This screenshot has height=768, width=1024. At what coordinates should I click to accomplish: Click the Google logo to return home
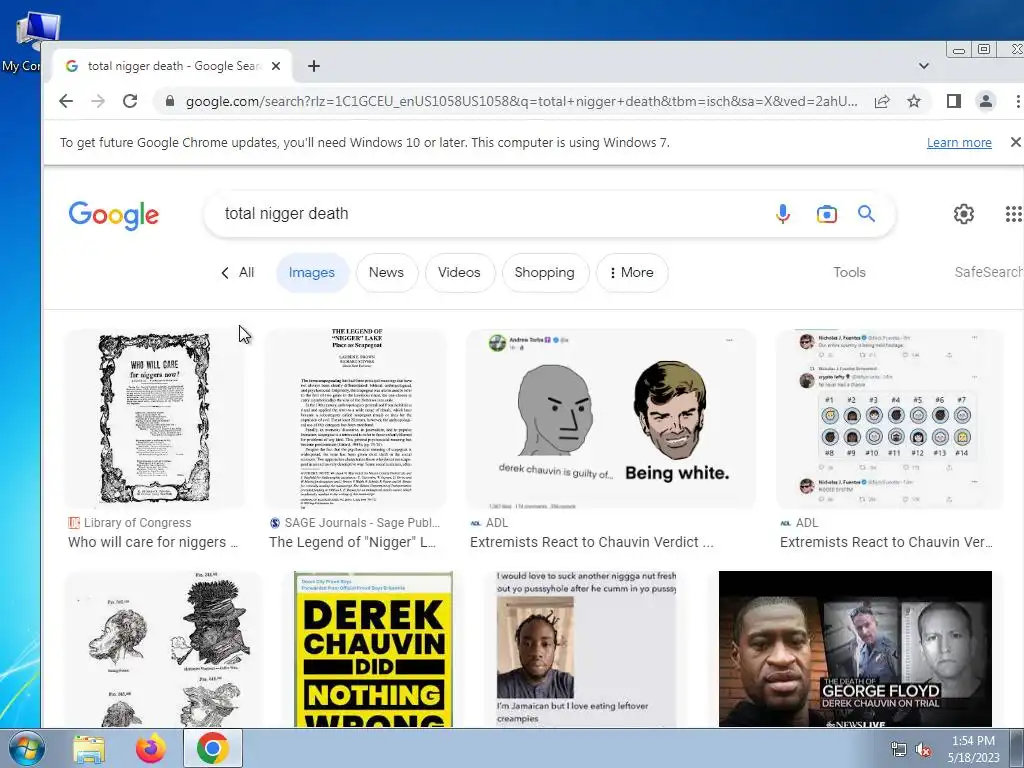click(x=114, y=215)
